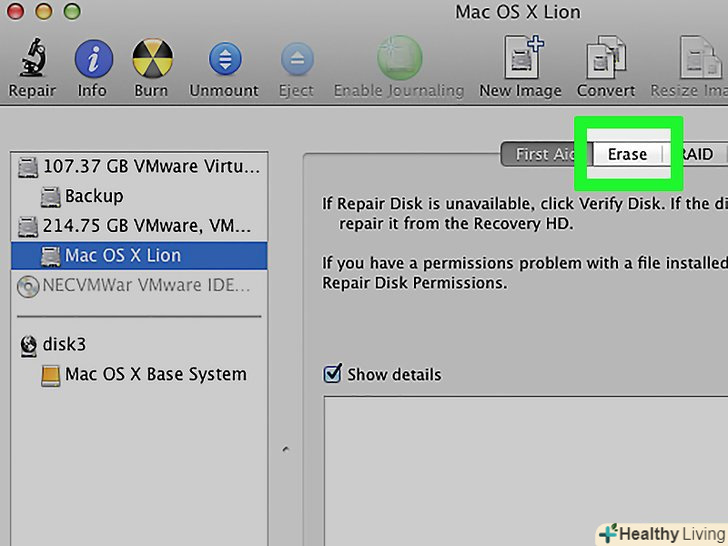Unmount the selected volume via toolbar
Image resolution: width=728 pixels, height=546 pixels.
coord(225,59)
